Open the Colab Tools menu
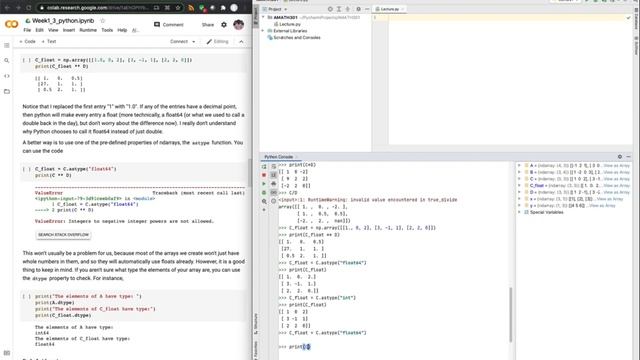Screen dimensions: 640x360 coord(107,30)
